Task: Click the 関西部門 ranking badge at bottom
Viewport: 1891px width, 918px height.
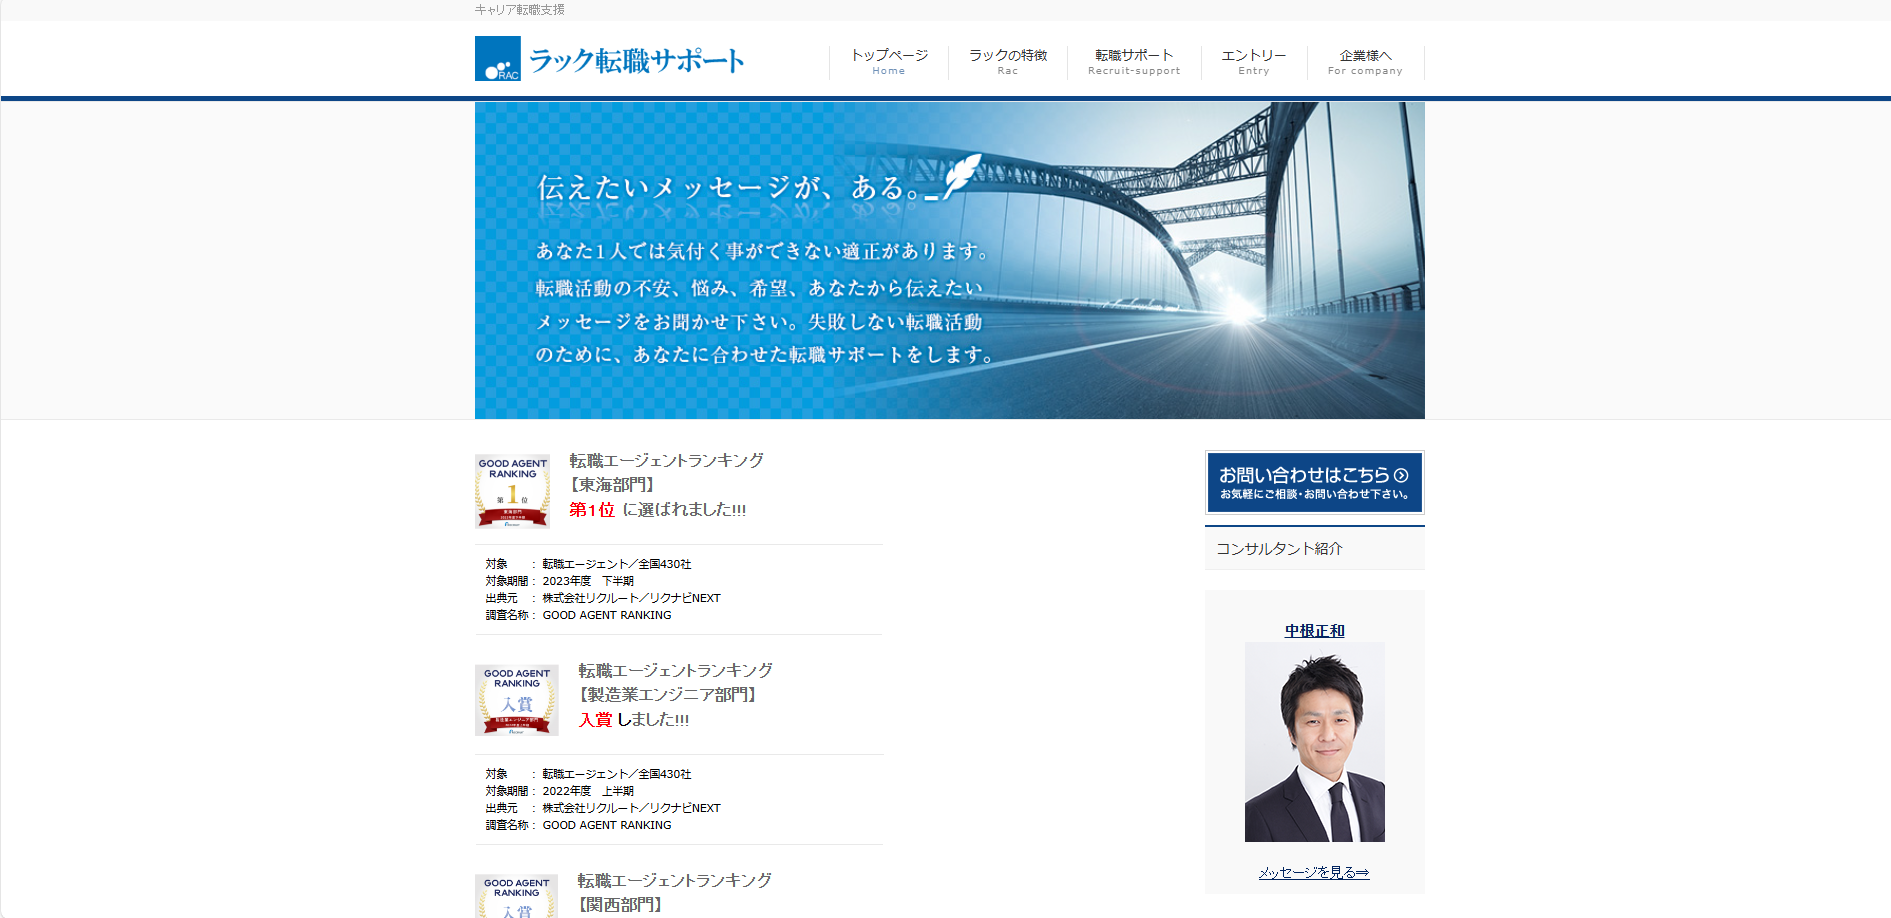Action: 516,897
